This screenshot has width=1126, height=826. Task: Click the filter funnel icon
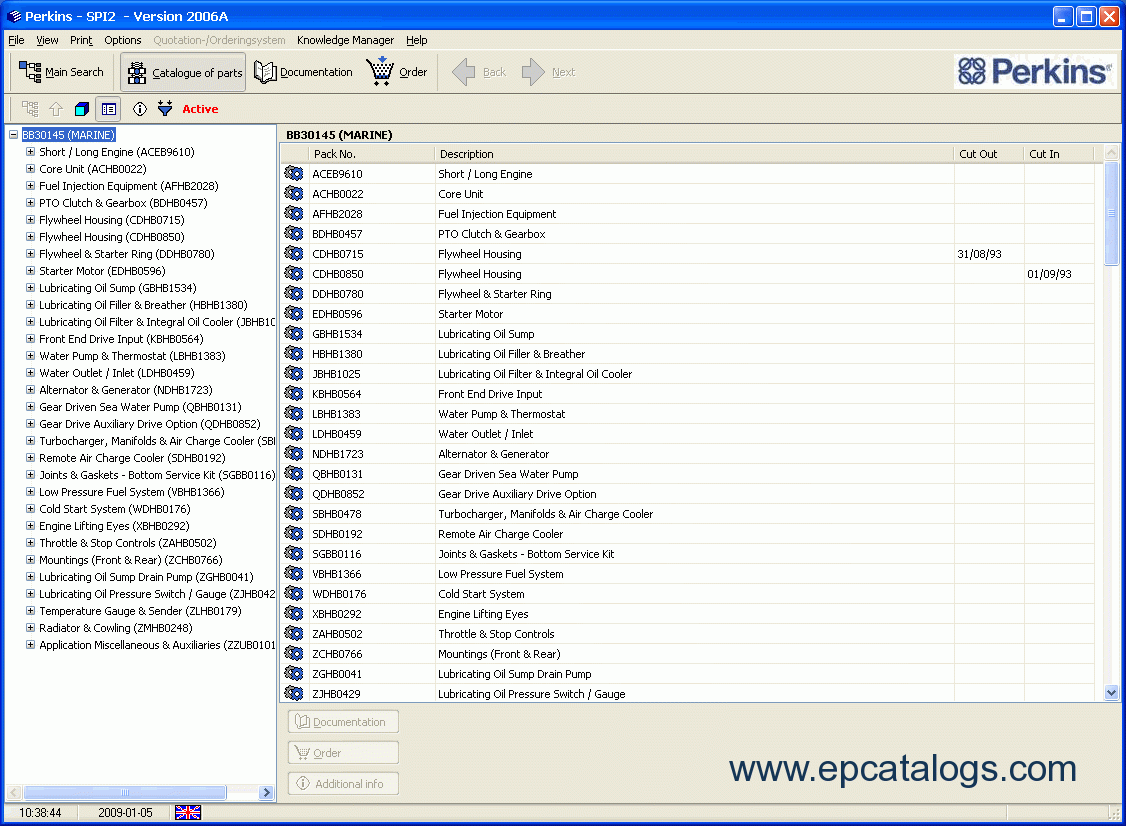(x=165, y=109)
